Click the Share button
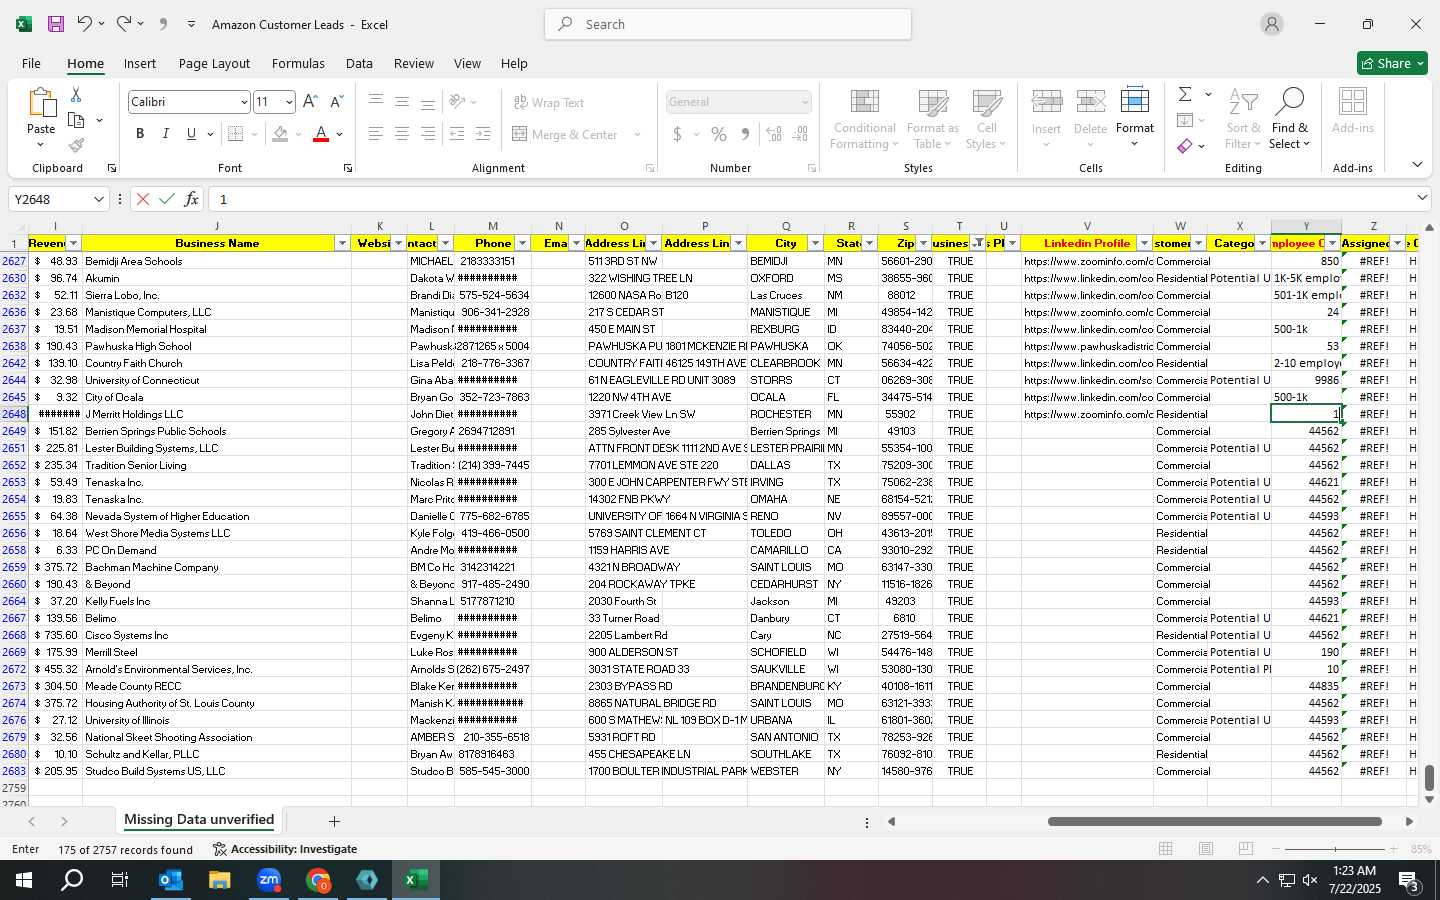The width and height of the screenshot is (1440, 900). 1392,63
